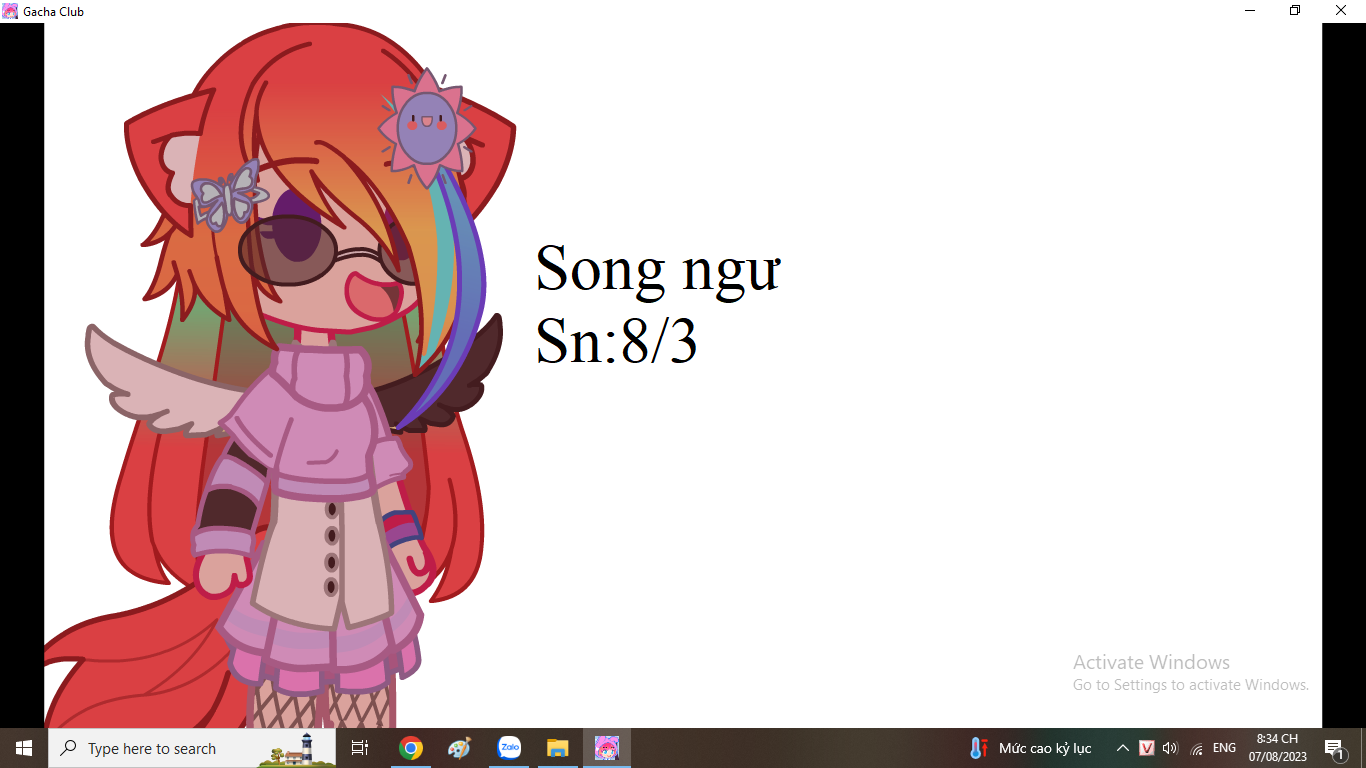The height and width of the screenshot is (768, 1366).
Task: Switch to Zalo from the taskbar
Action: coord(509,748)
